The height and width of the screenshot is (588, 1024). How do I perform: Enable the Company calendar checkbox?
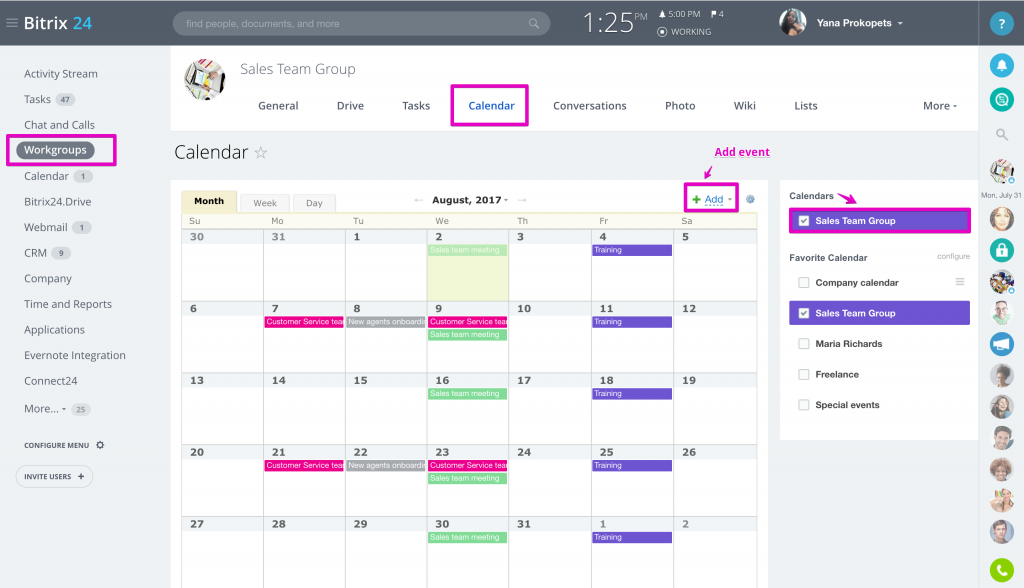(804, 283)
